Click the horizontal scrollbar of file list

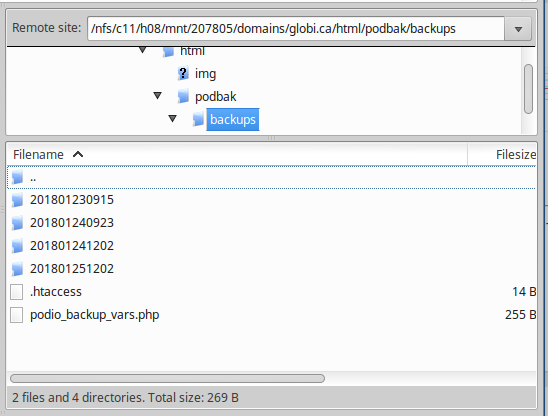pyautogui.click(x=167, y=378)
